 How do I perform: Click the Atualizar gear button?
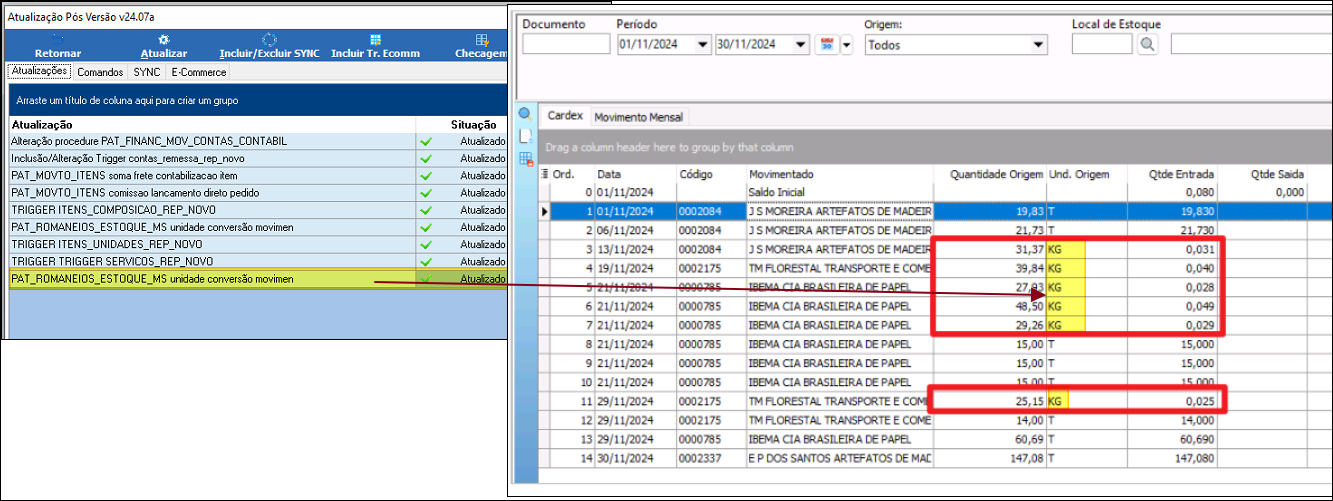point(164,46)
